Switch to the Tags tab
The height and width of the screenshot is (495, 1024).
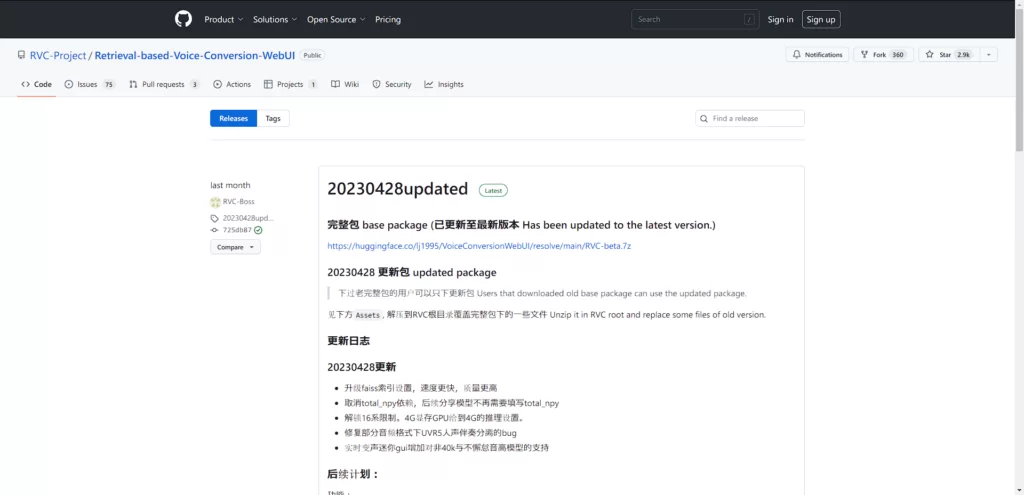(273, 118)
